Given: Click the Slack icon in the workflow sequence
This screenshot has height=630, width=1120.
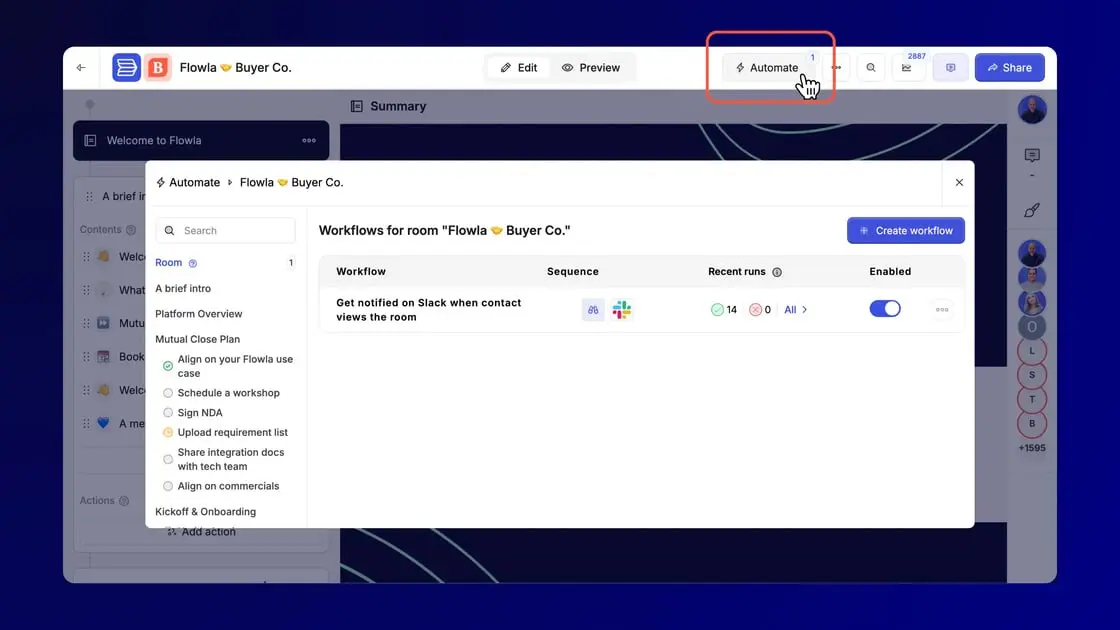Looking at the screenshot, I should pyautogui.click(x=621, y=309).
